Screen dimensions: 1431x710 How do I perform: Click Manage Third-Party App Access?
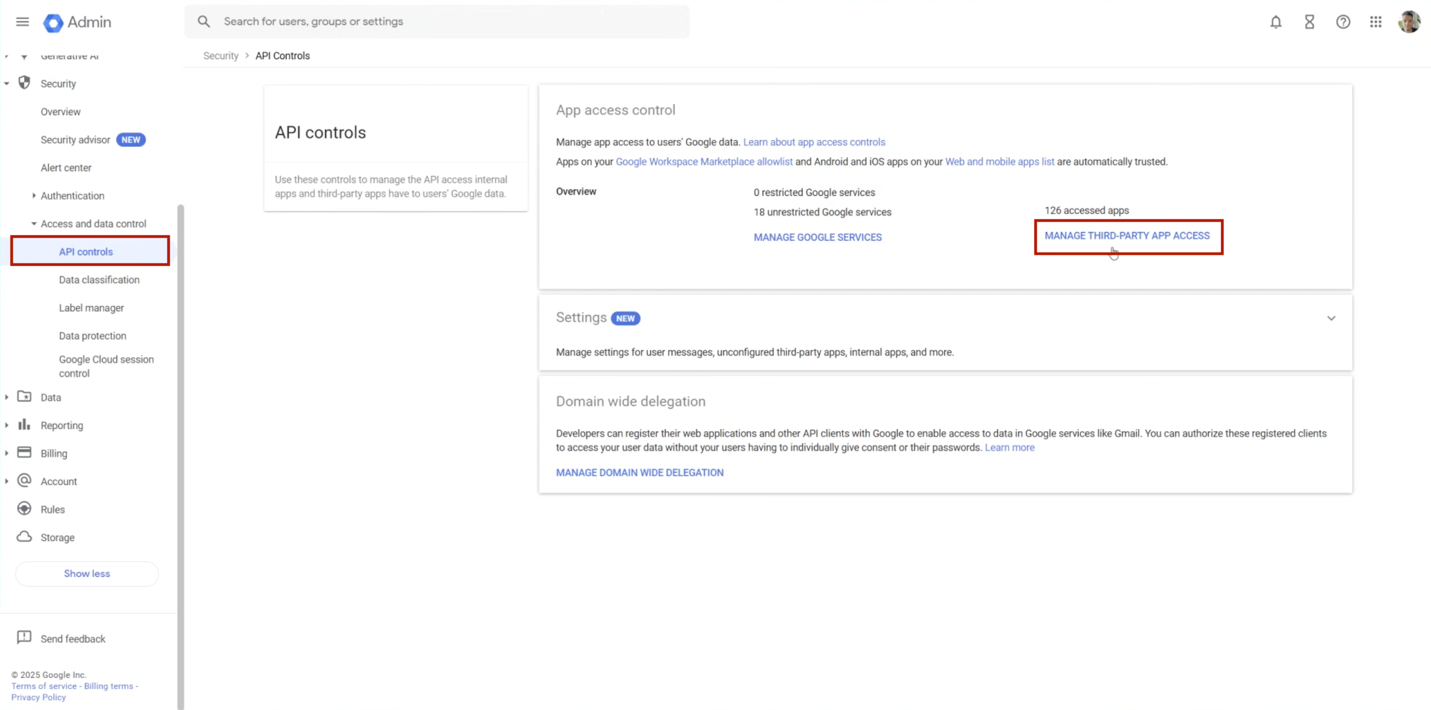point(1127,236)
